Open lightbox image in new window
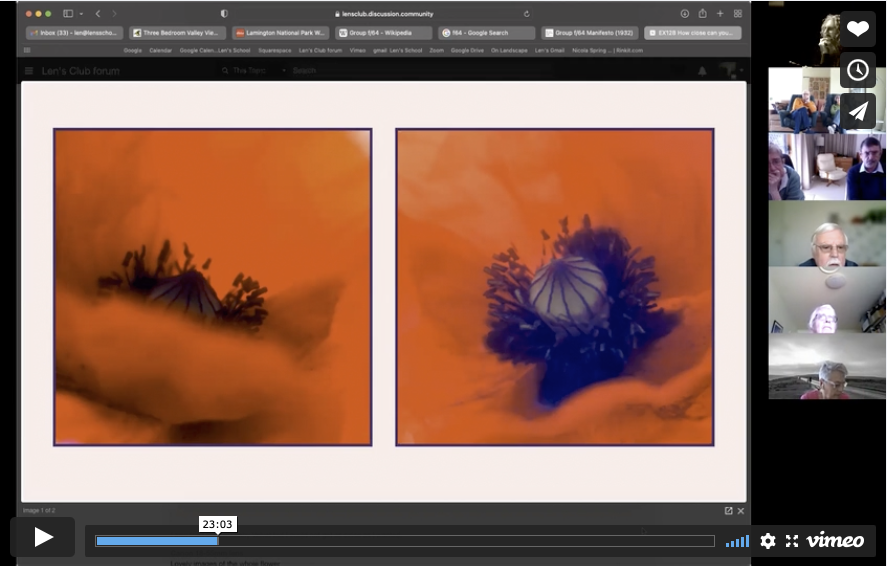 pos(729,511)
